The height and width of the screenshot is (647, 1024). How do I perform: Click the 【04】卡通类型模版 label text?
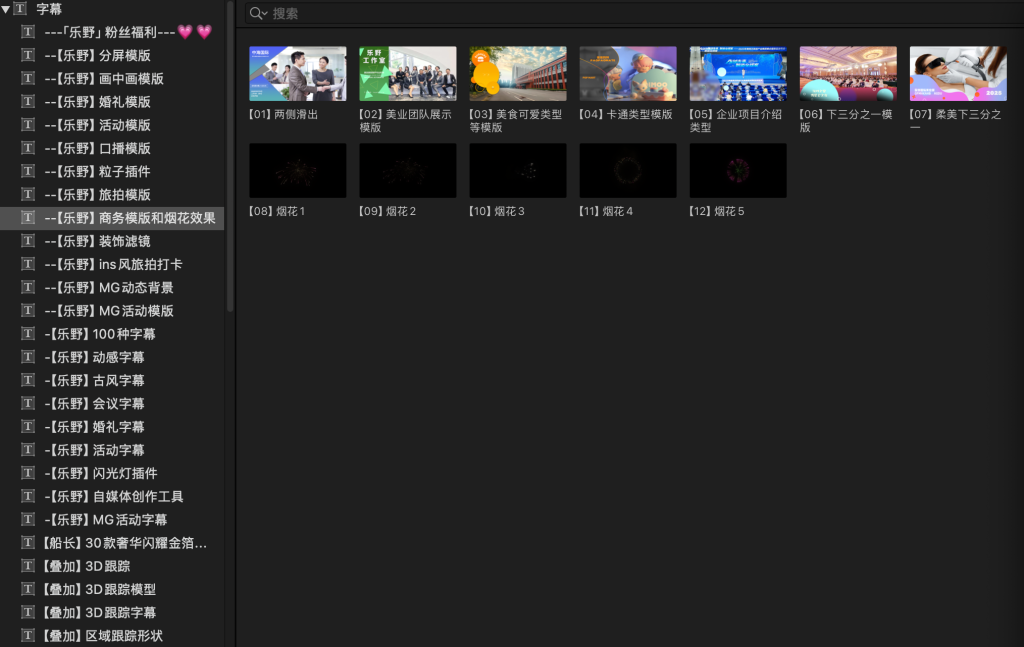click(x=626, y=114)
